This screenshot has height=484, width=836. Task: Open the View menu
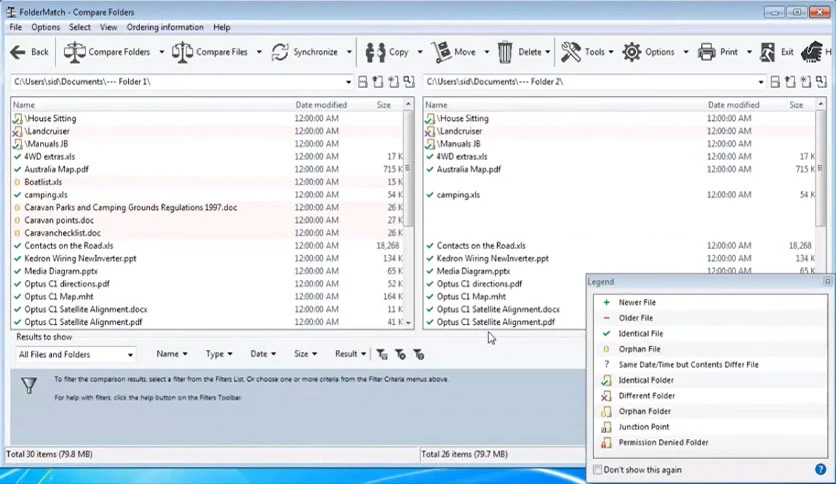coord(108,27)
